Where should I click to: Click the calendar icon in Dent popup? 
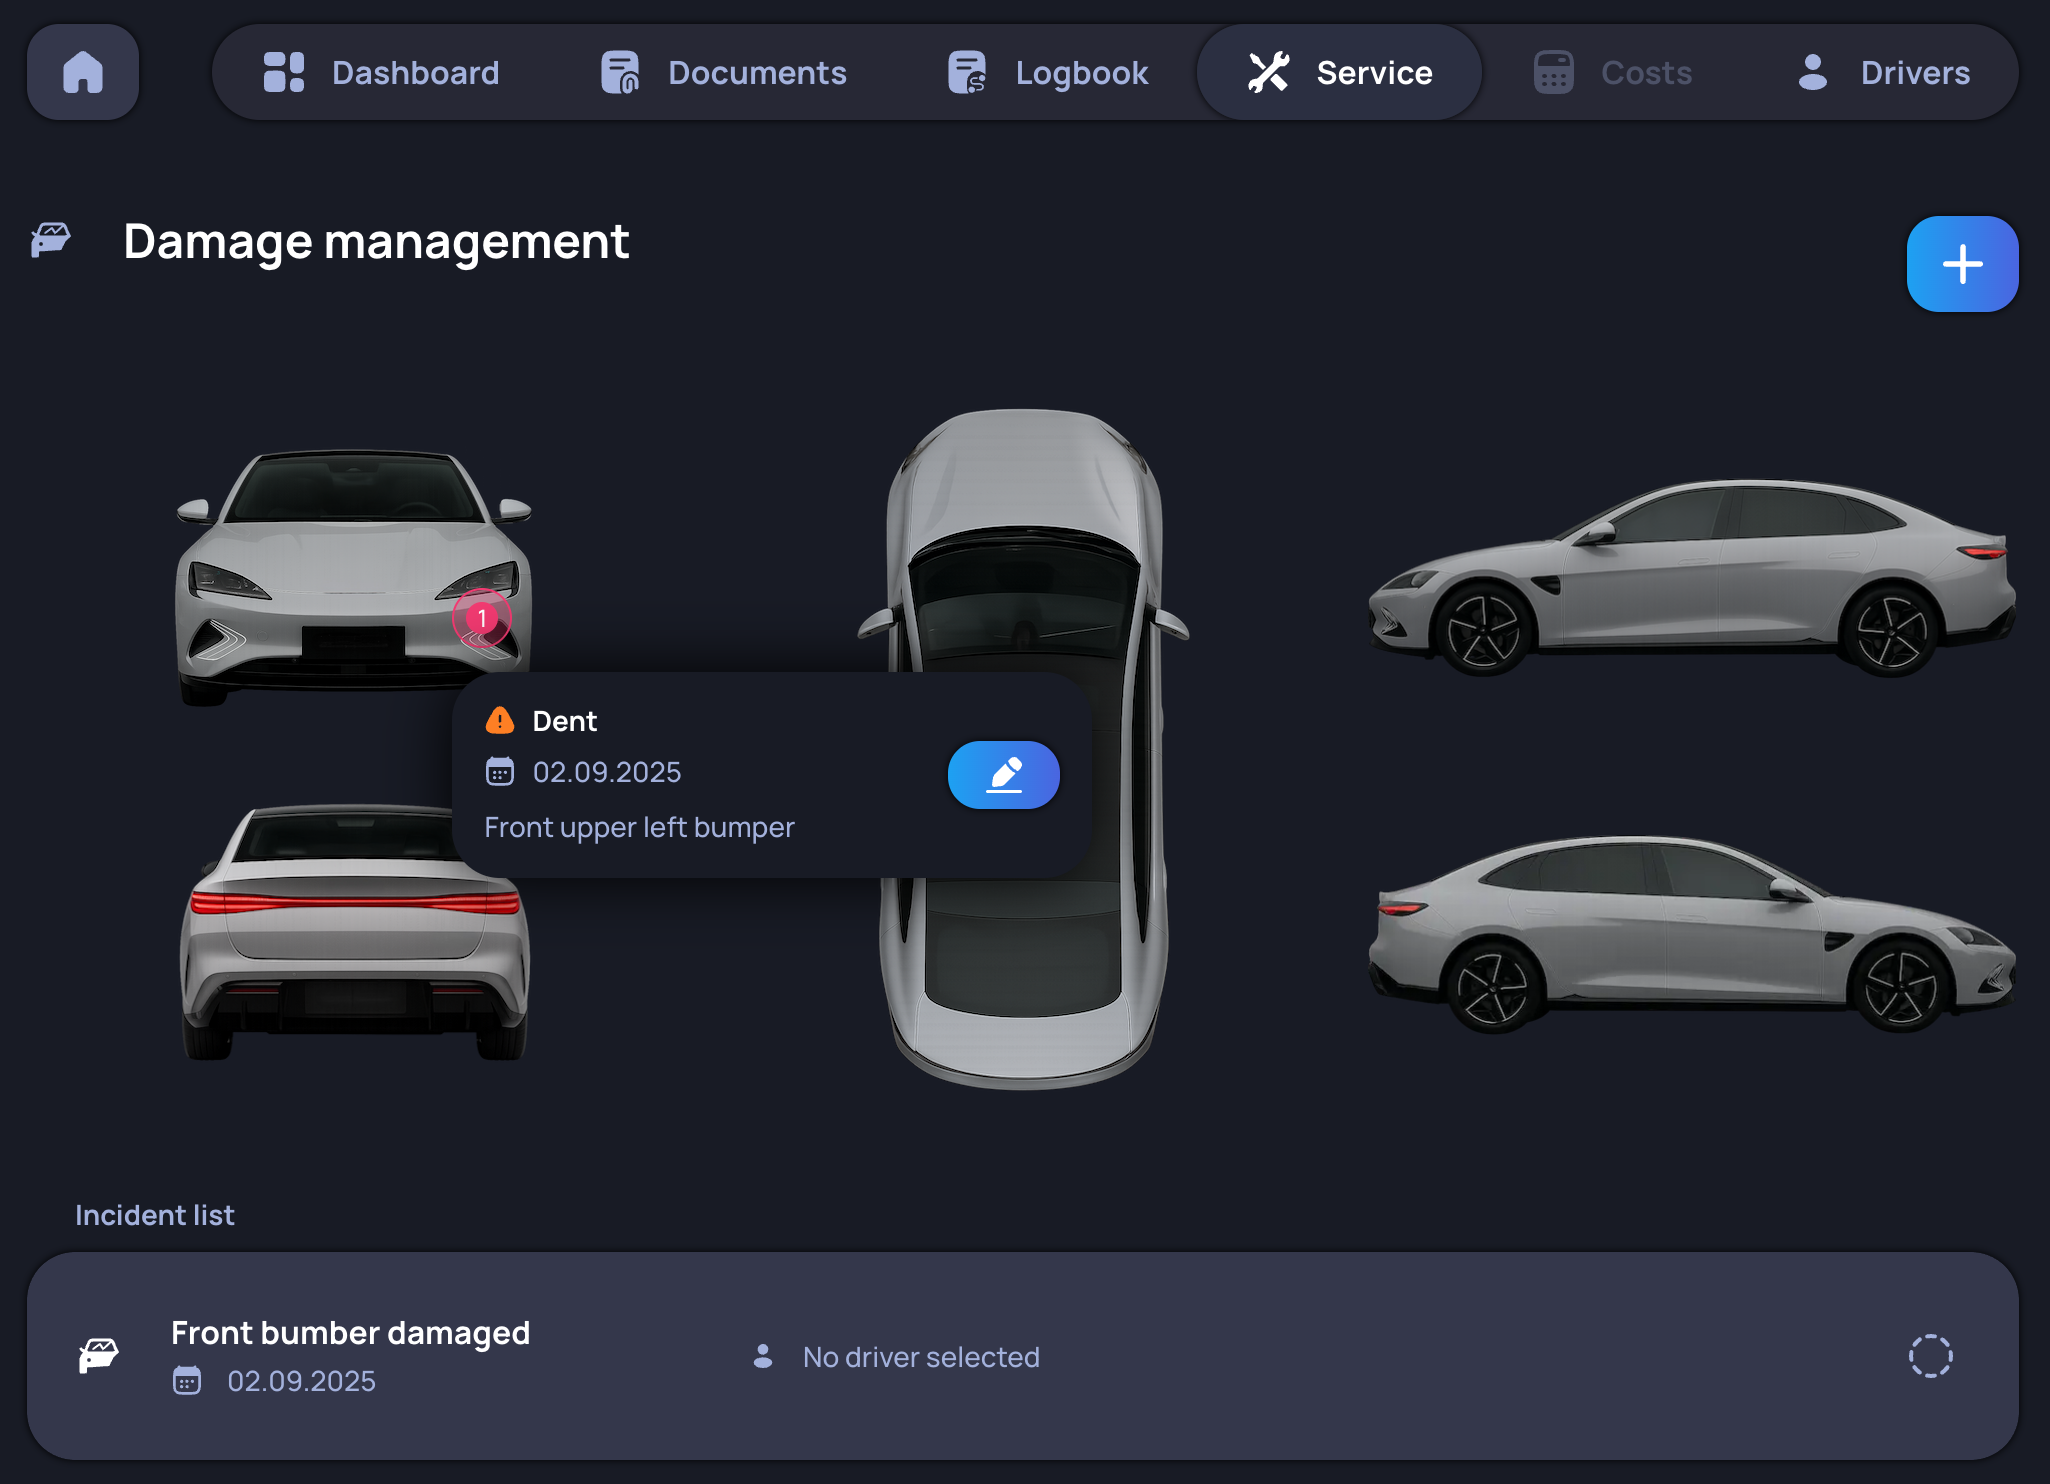click(x=499, y=772)
